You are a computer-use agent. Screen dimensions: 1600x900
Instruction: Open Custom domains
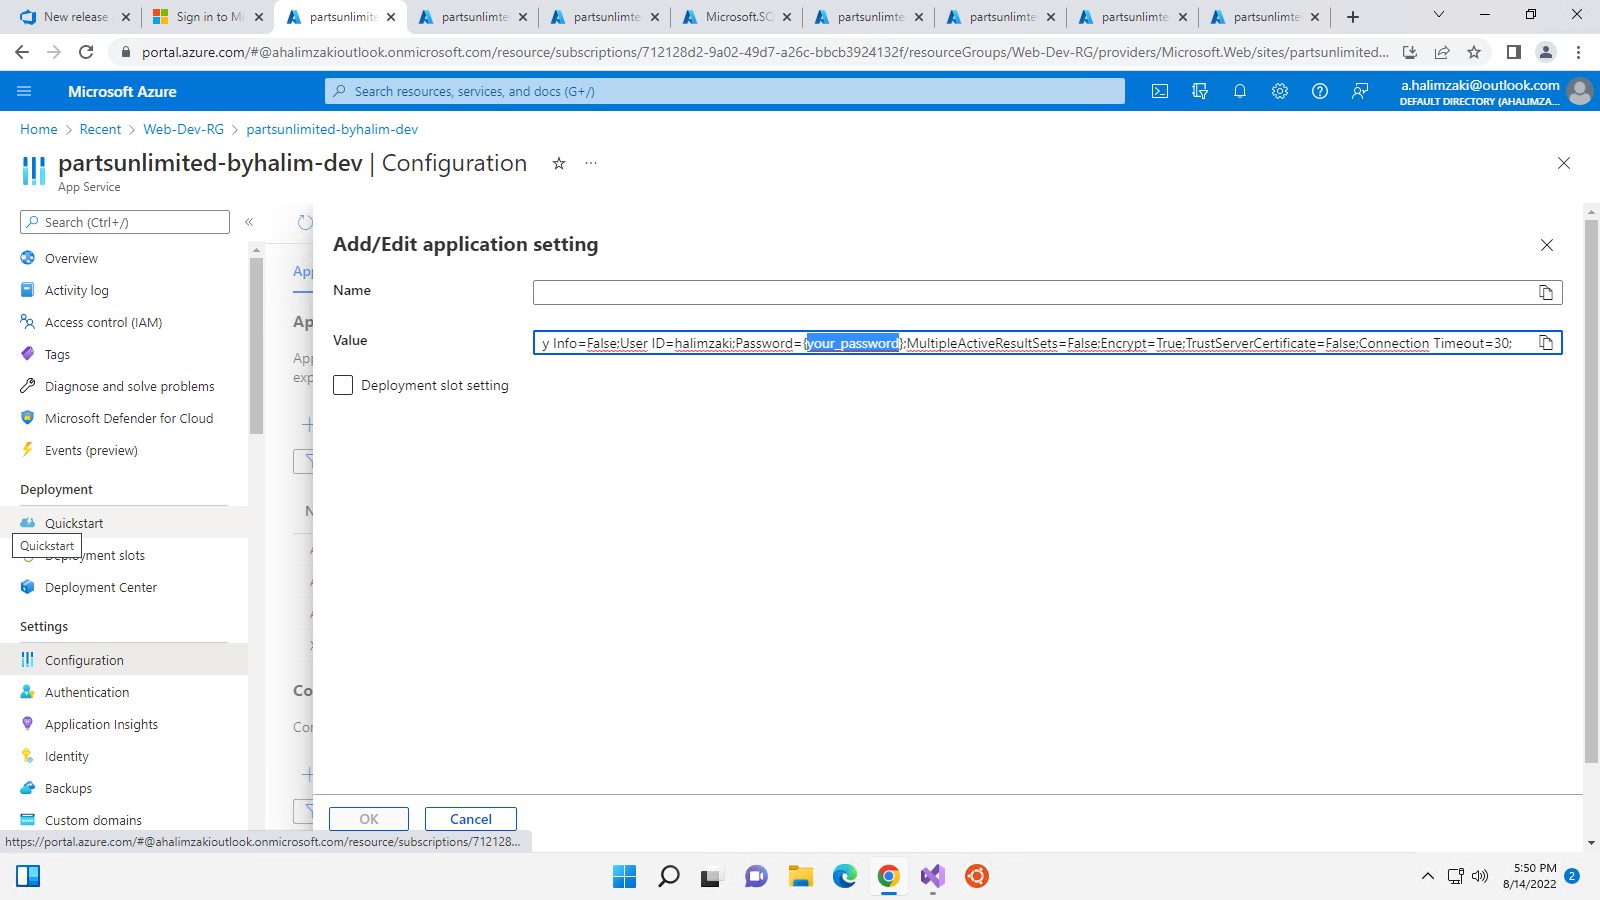pyautogui.click(x=93, y=820)
